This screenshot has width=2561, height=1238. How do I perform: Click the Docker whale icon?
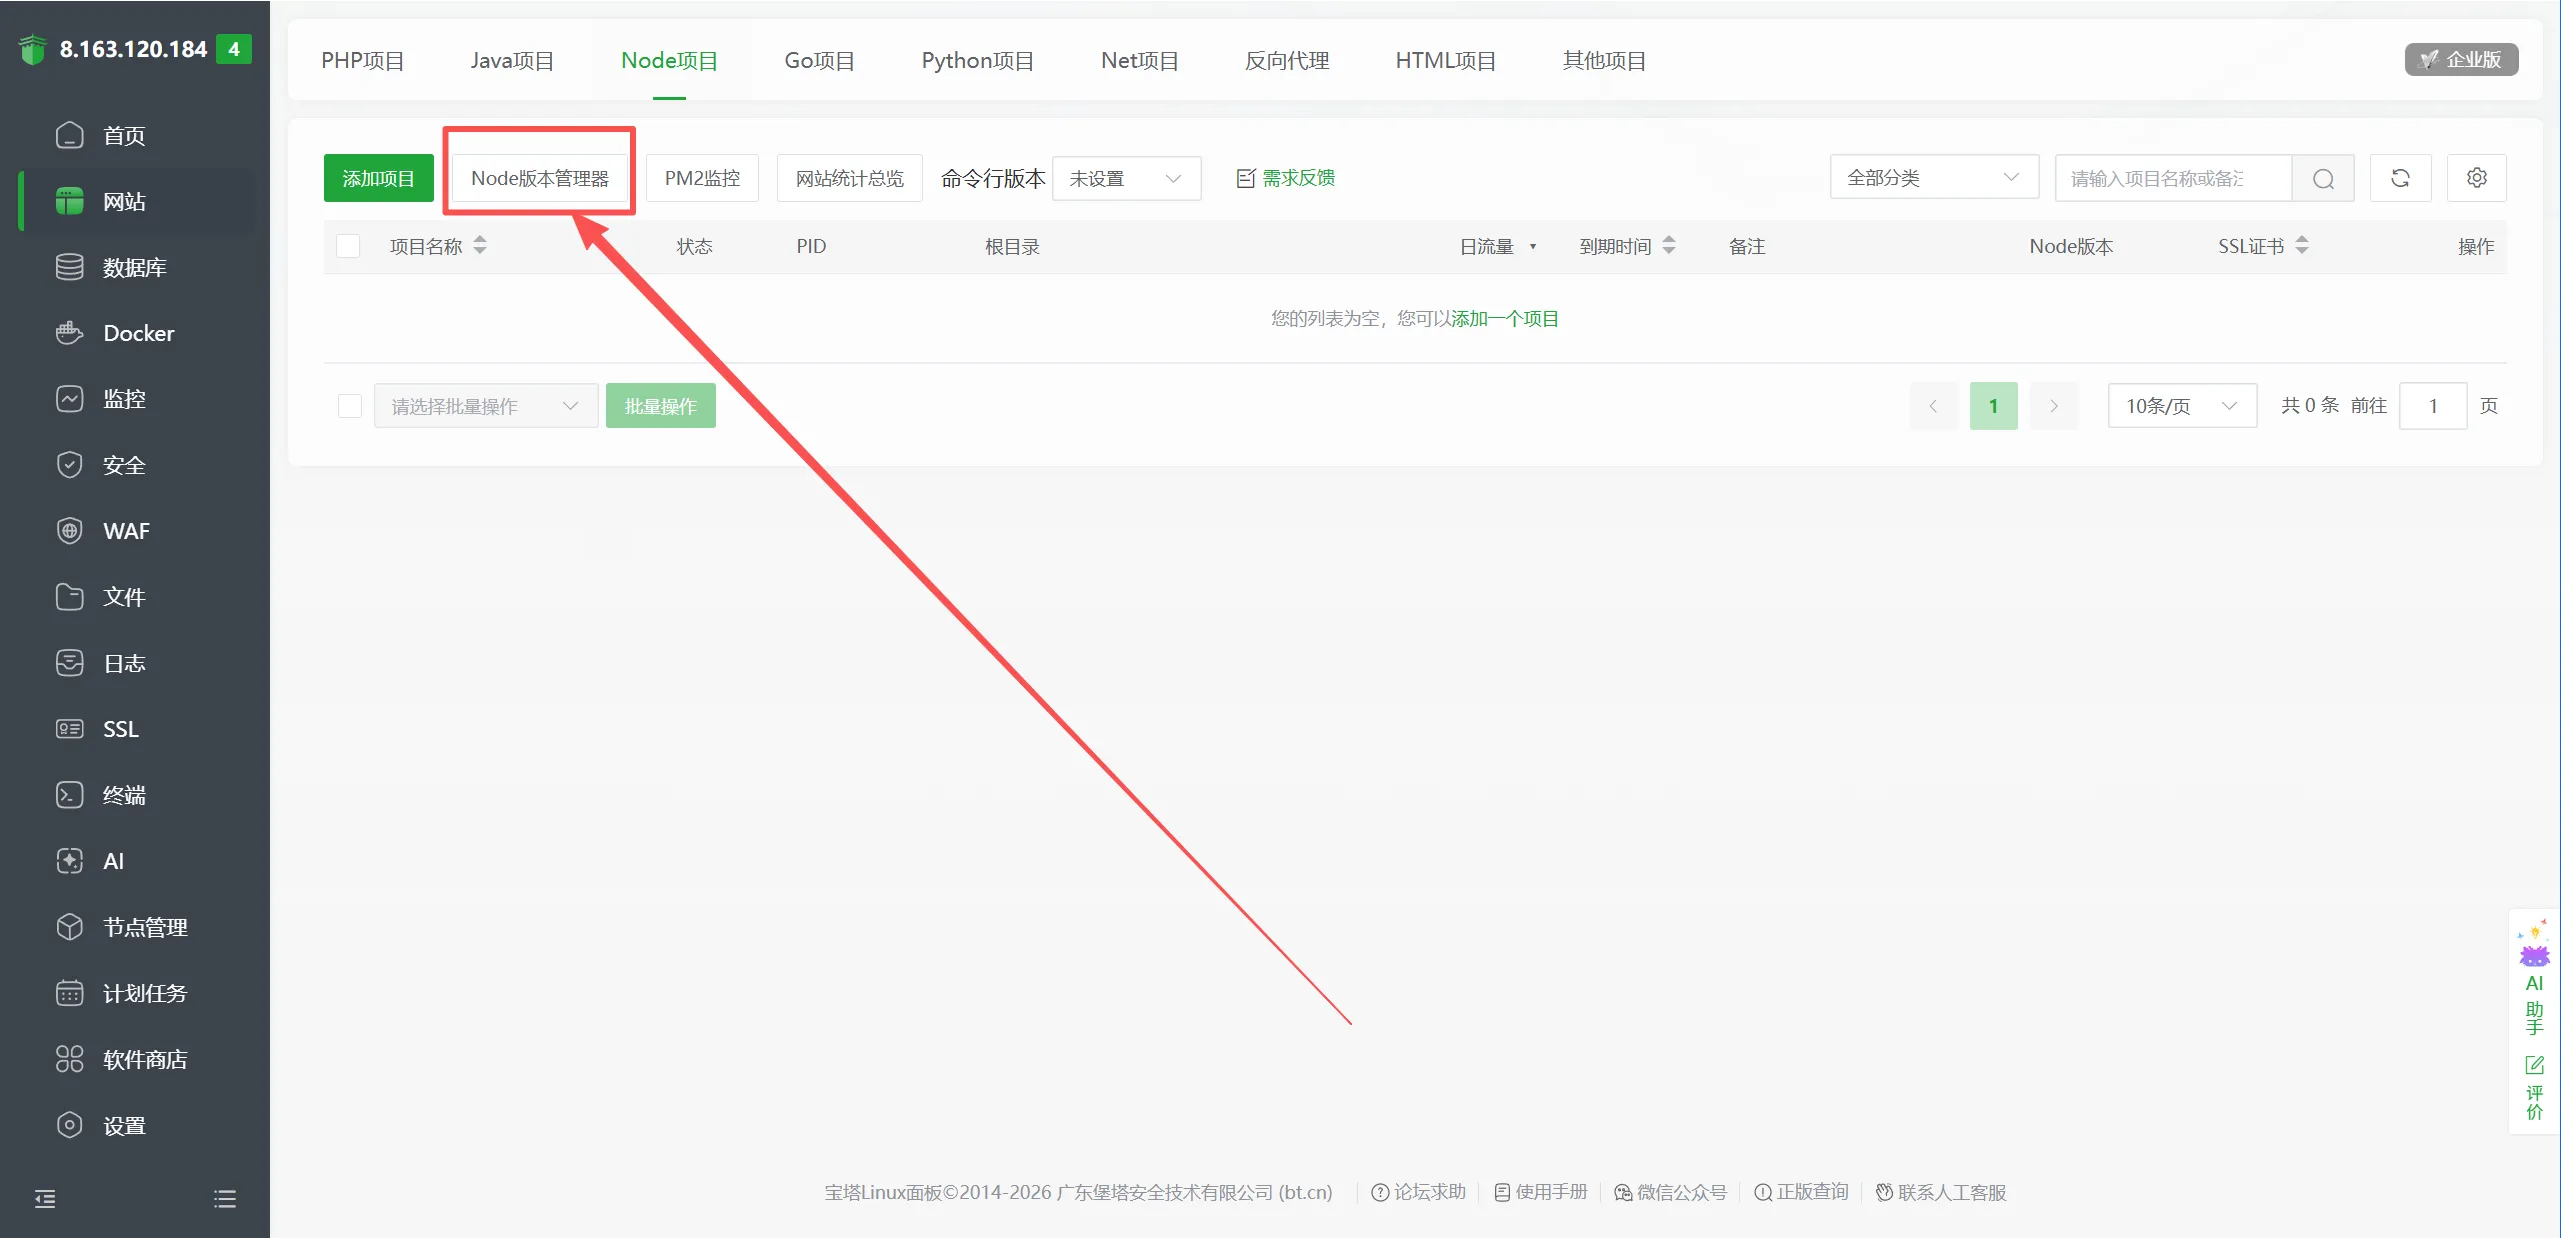[69, 333]
